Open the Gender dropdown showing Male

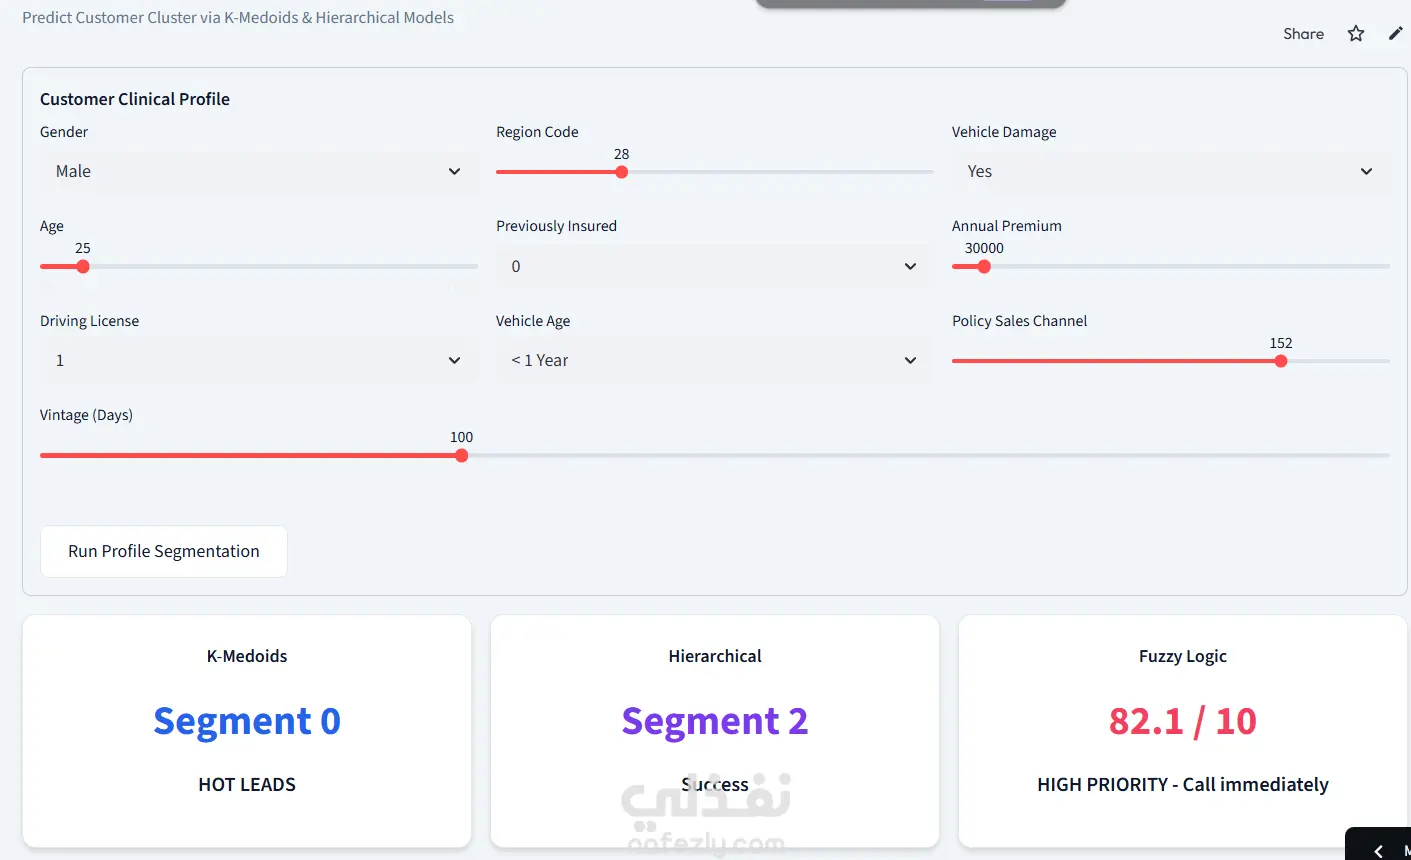258,172
